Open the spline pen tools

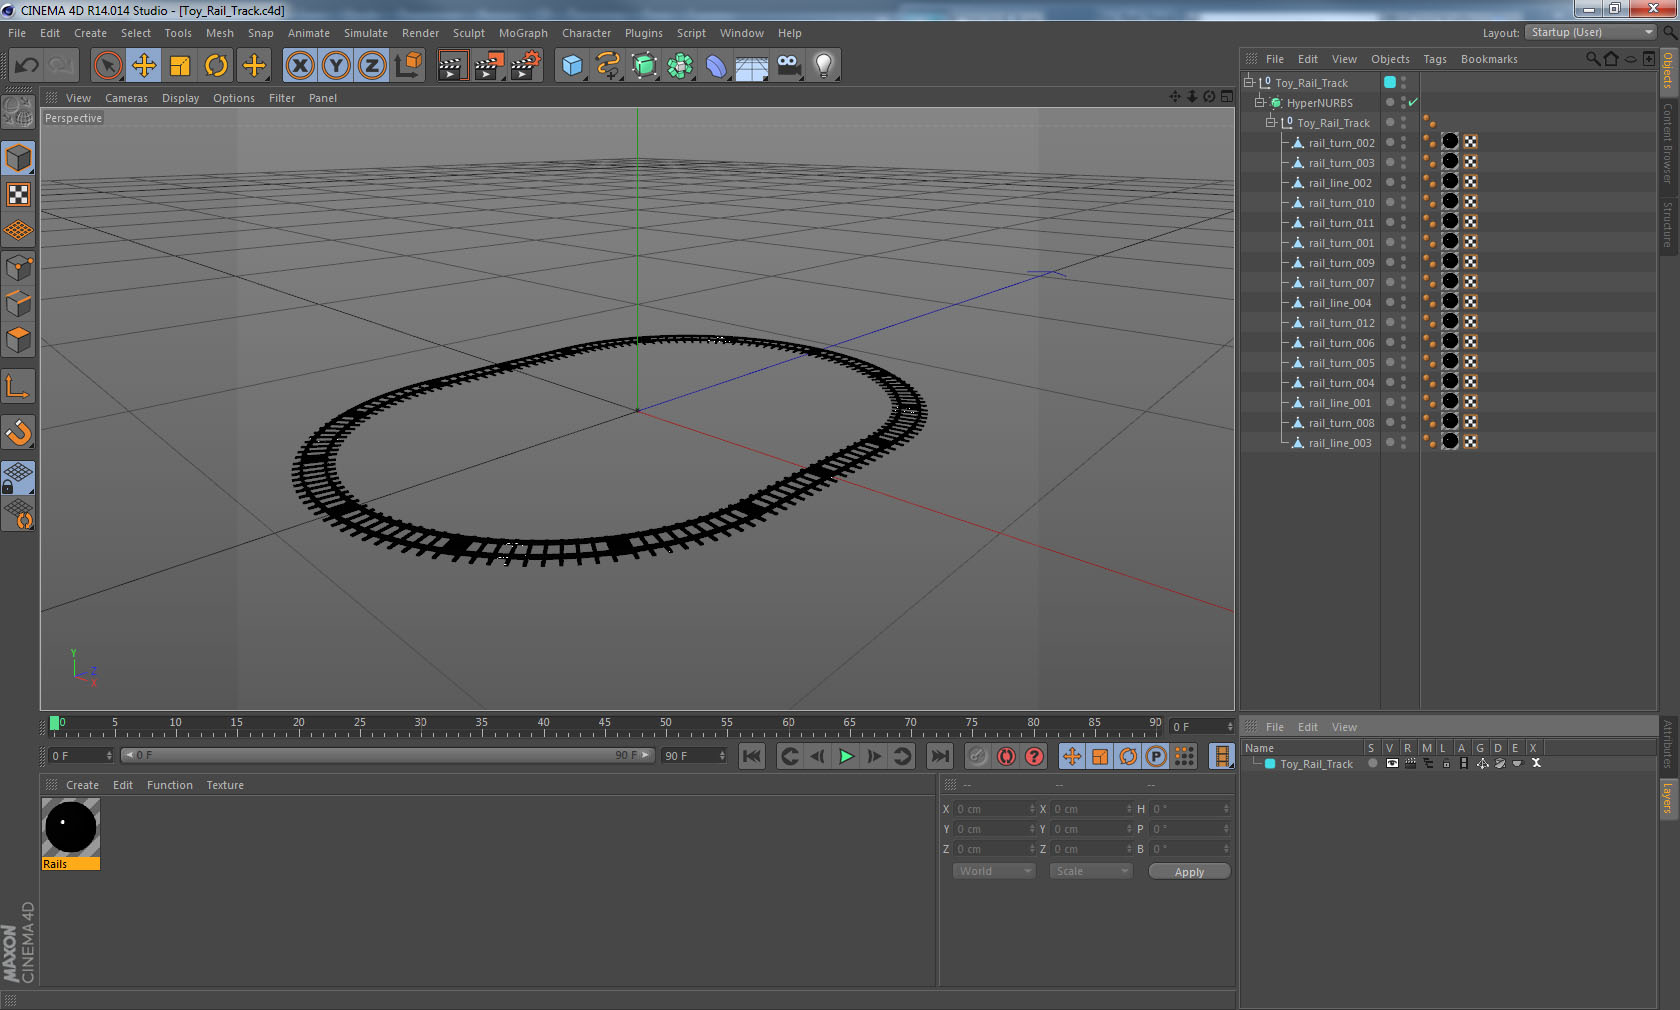[x=608, y=66]
